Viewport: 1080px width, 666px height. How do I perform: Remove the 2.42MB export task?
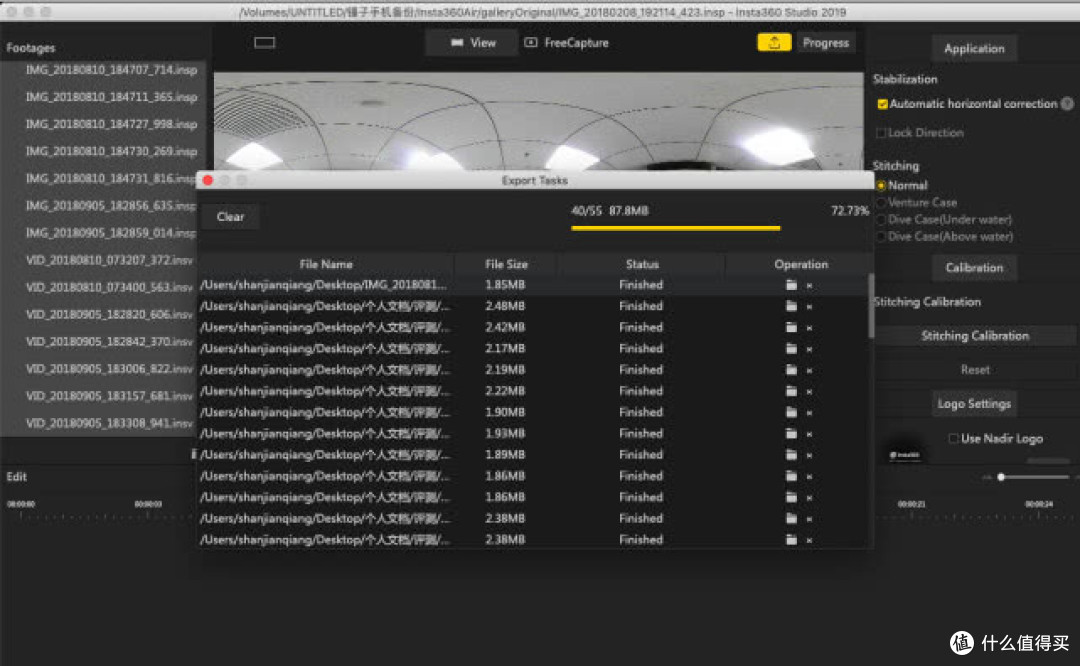pyautogui.click(x=809, y=329)
